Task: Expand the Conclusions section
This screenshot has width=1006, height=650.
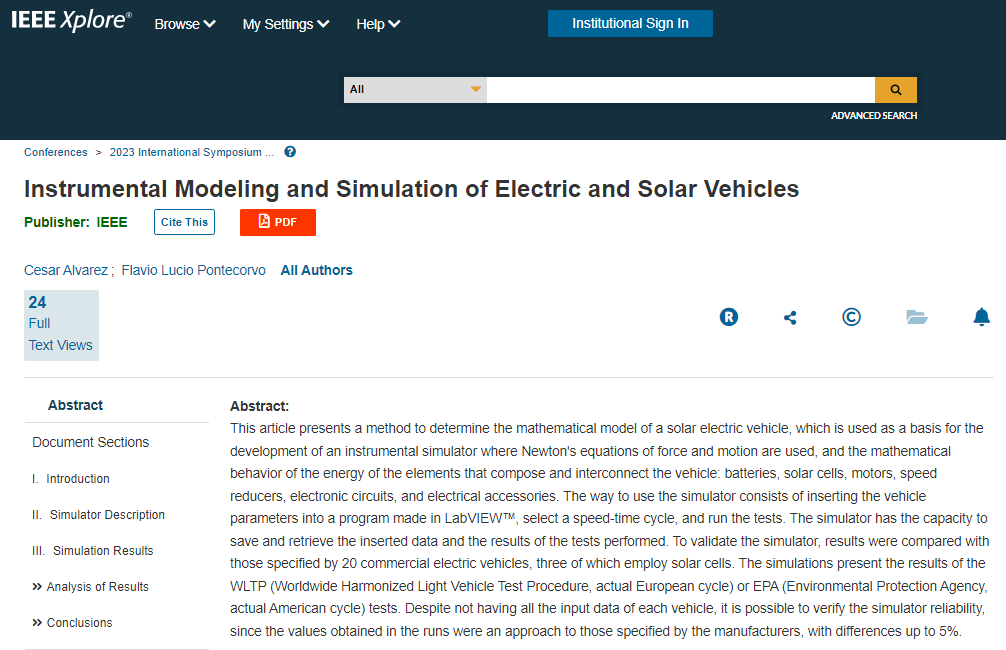Action: click(79, 623)
